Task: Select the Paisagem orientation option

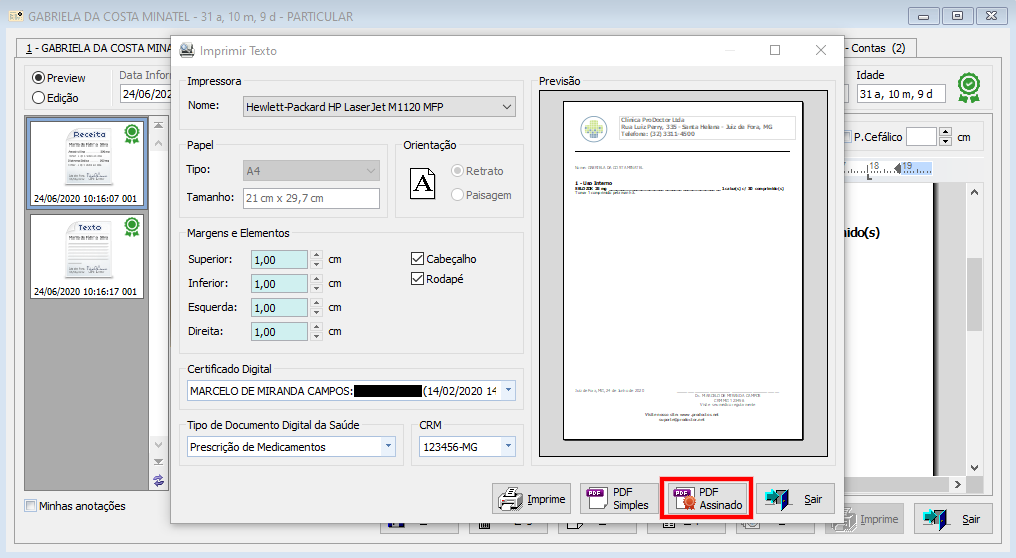Action: [x=457, y=194]
